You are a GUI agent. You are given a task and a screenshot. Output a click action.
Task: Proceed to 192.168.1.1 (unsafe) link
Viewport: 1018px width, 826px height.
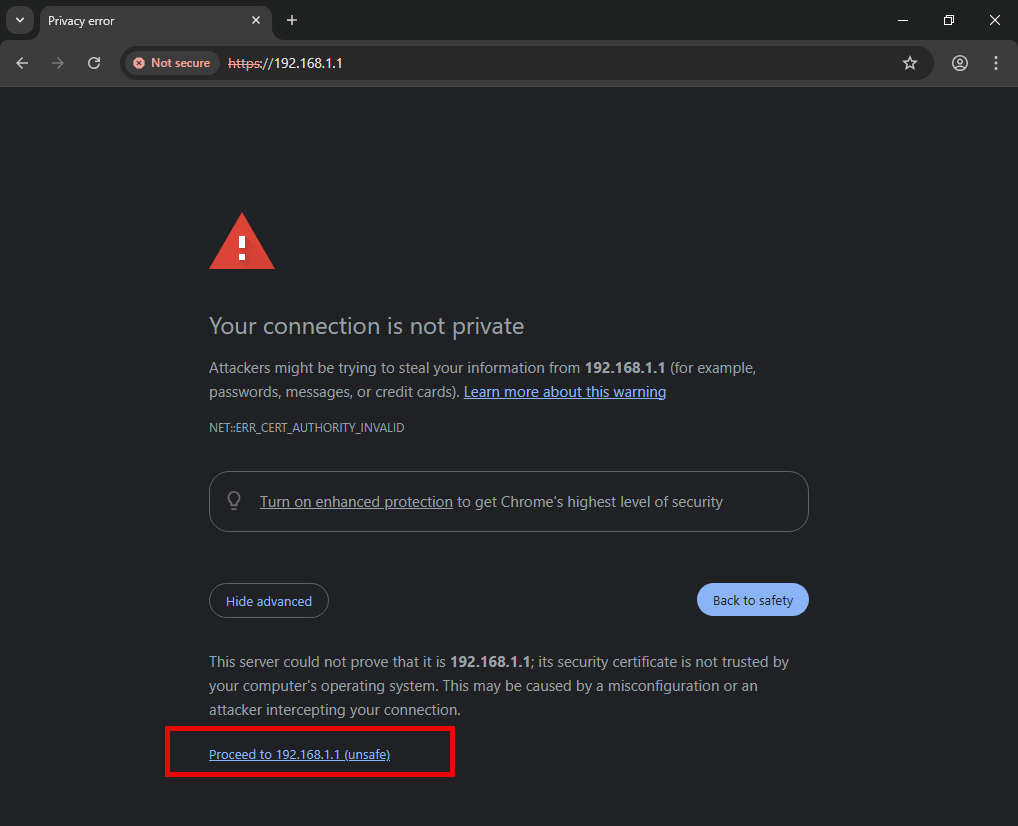coord(299,755)
